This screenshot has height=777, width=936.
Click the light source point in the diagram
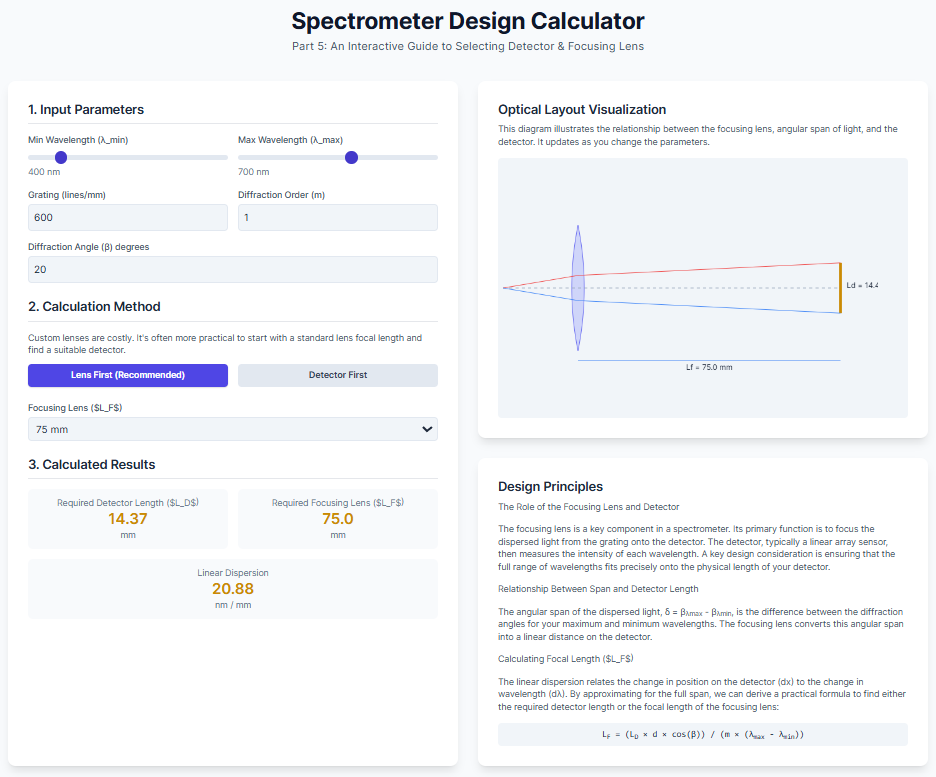click(x=504, y=288)
